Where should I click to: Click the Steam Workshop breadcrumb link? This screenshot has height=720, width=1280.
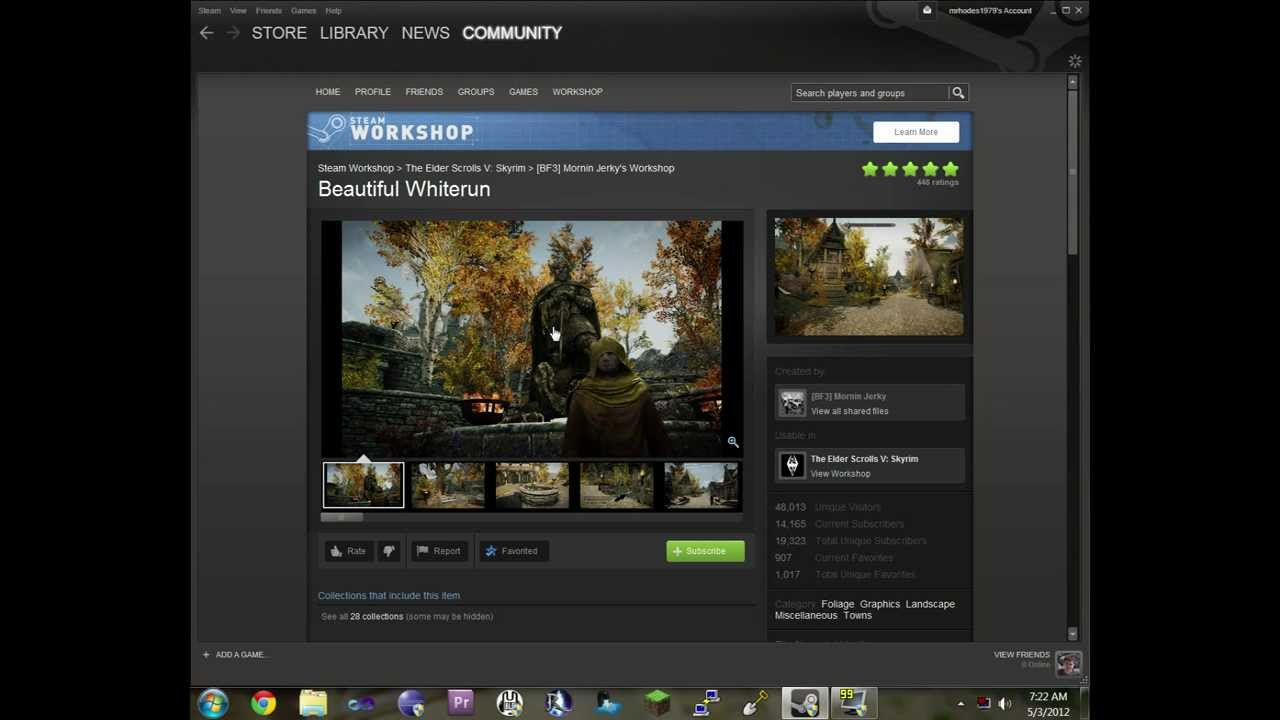coord(356,168)
